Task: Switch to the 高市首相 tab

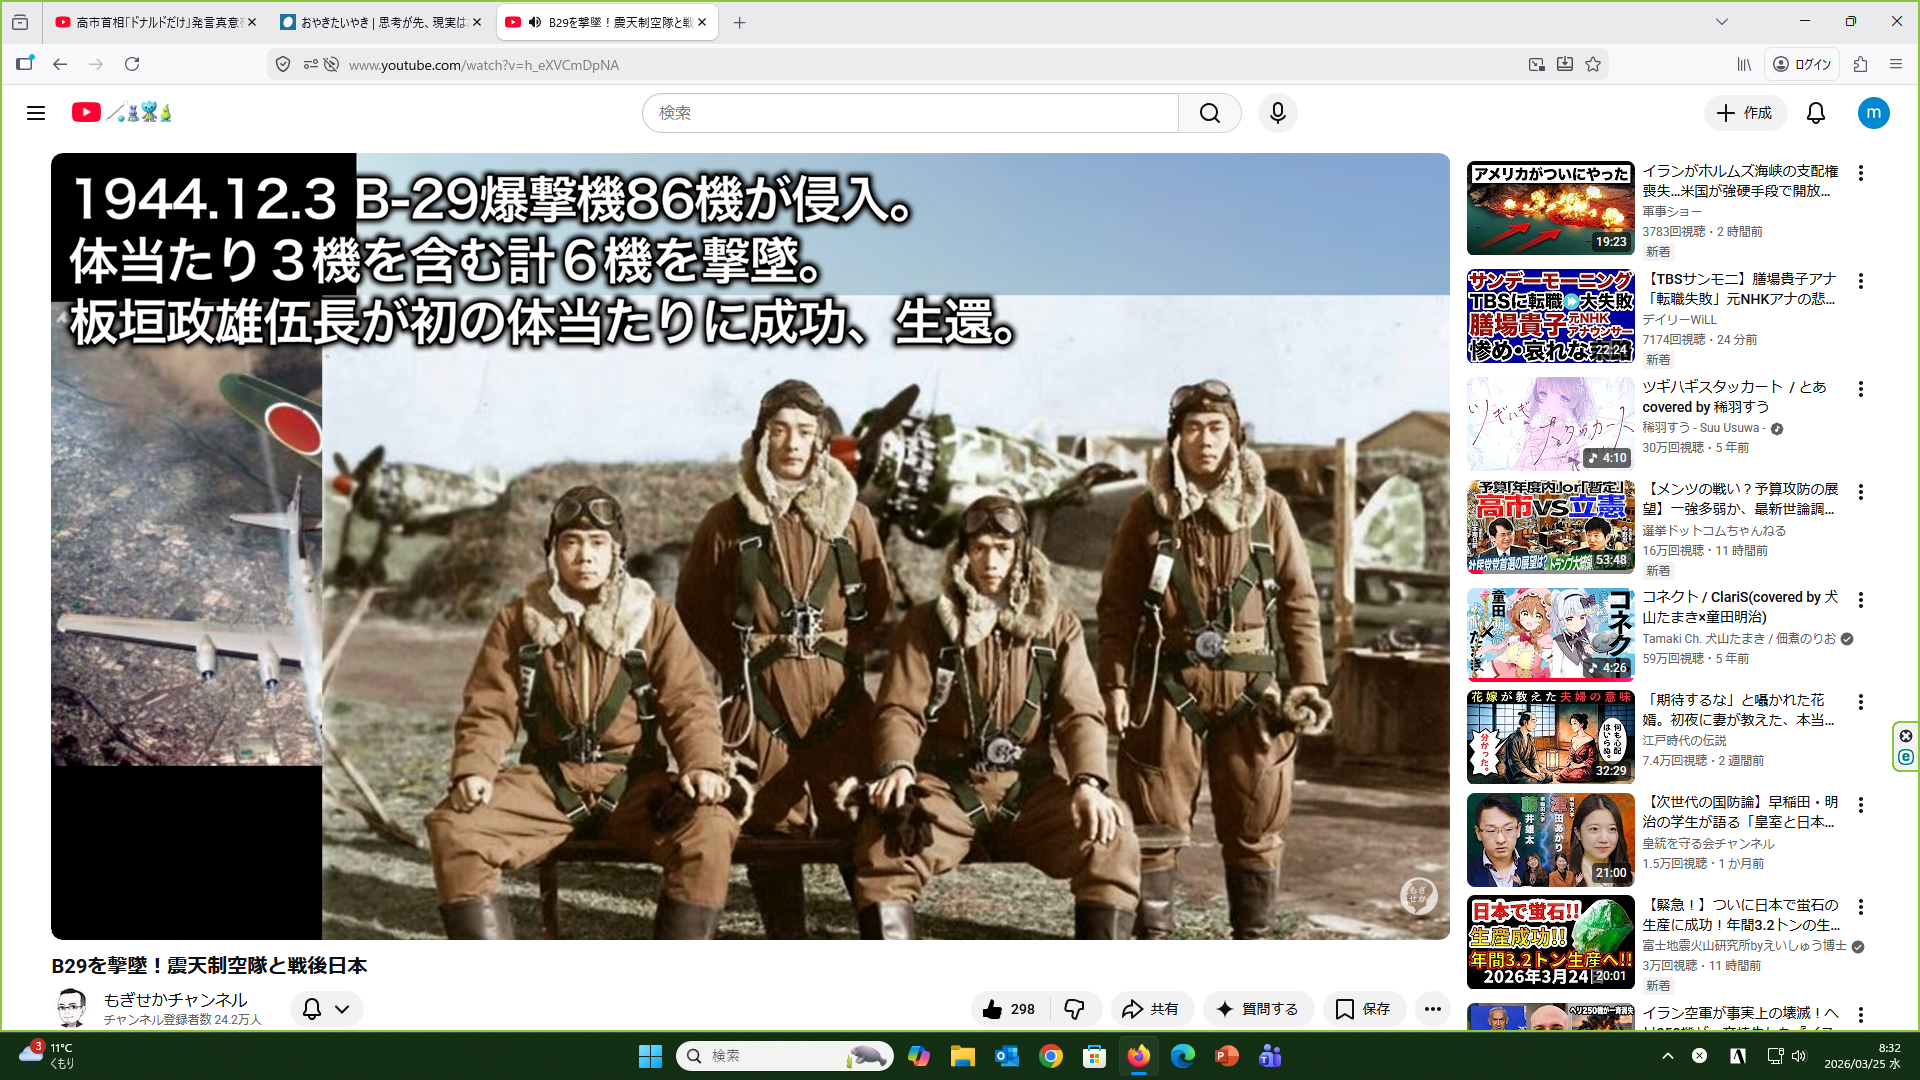Action: (x=155, y=22)
